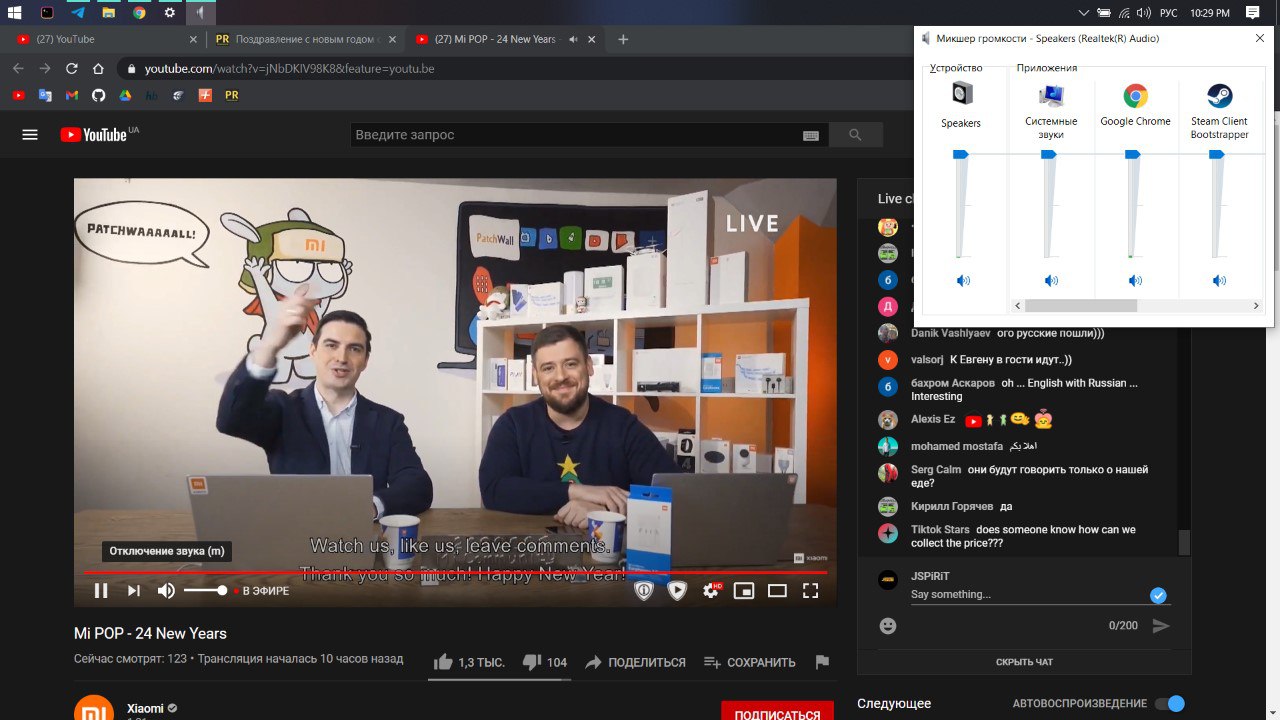
Task: Open on-screen keyboard in search box
Action: click(x=811, y=135)
